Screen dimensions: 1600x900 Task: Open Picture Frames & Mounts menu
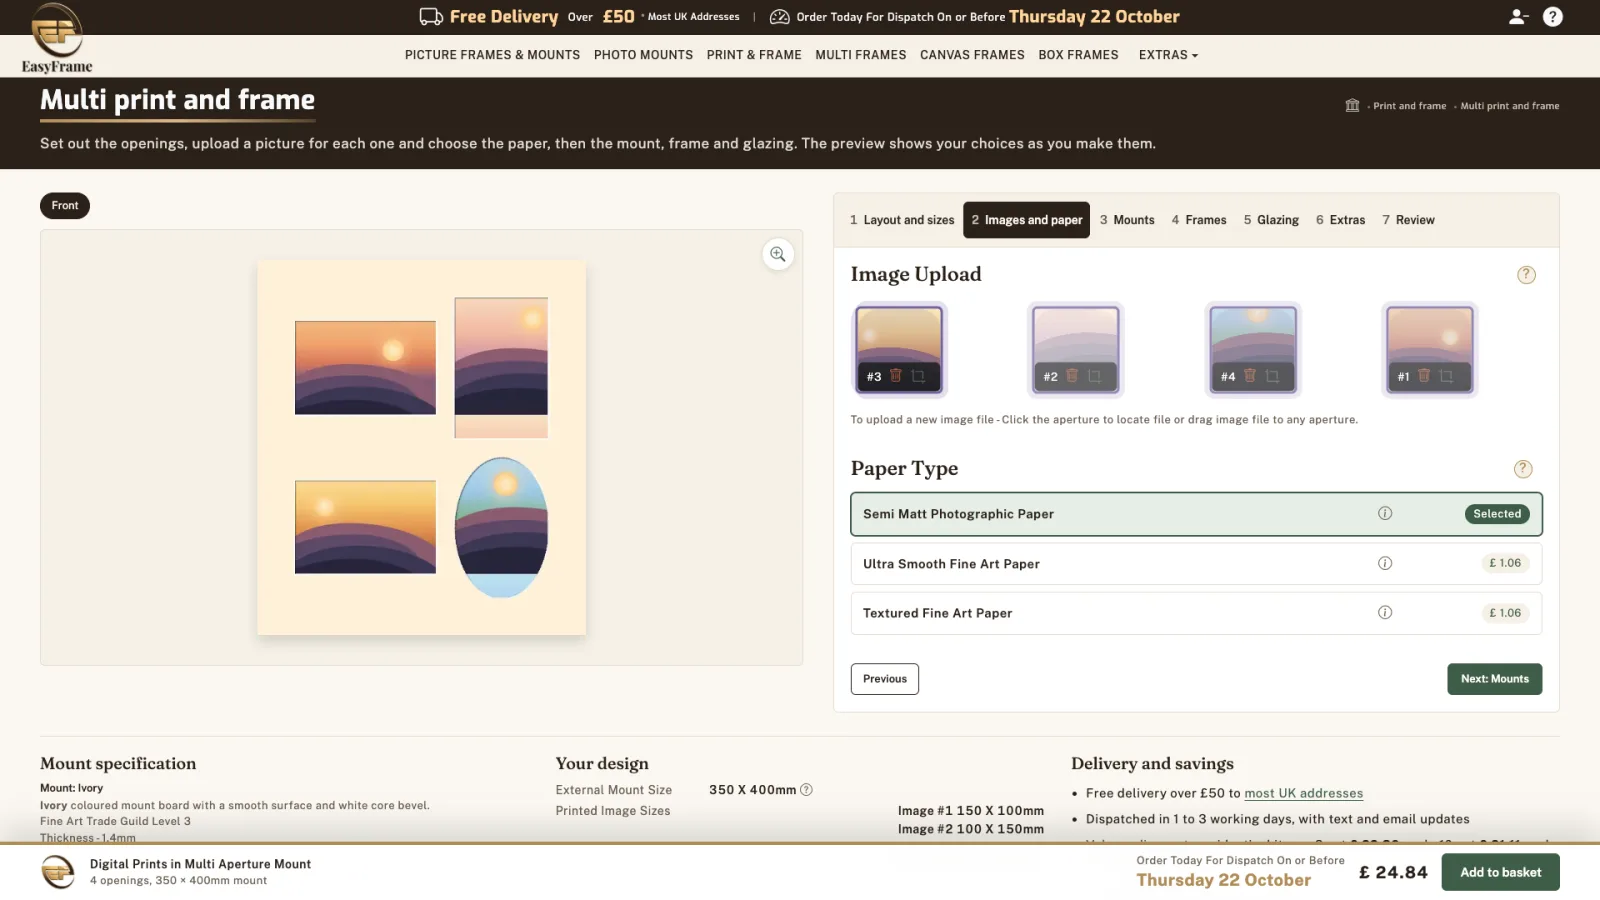click(x=492, y=55)
